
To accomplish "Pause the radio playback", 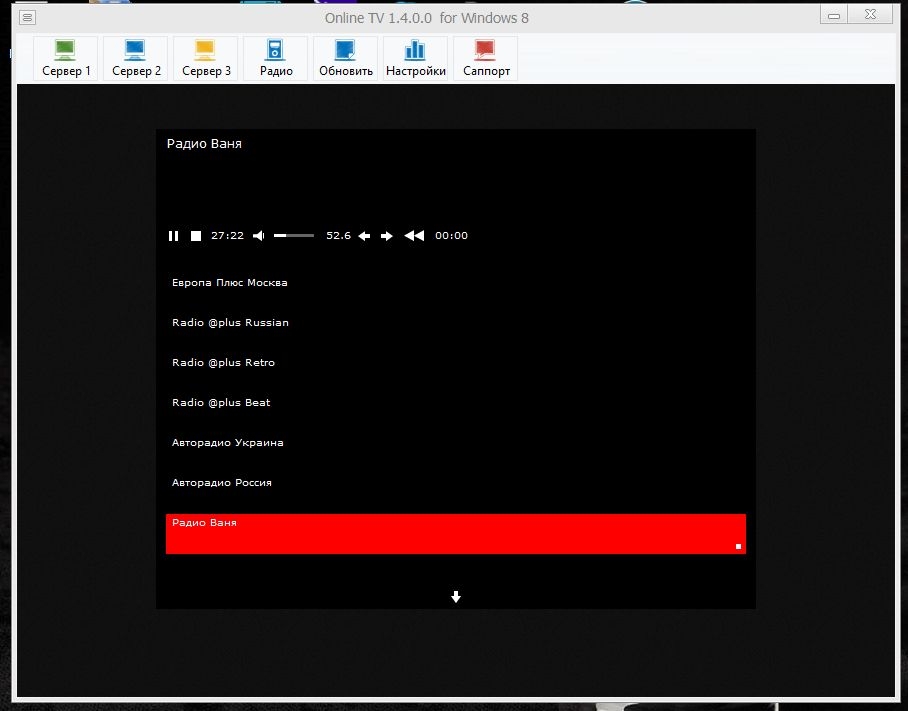I will coord(173,236).
